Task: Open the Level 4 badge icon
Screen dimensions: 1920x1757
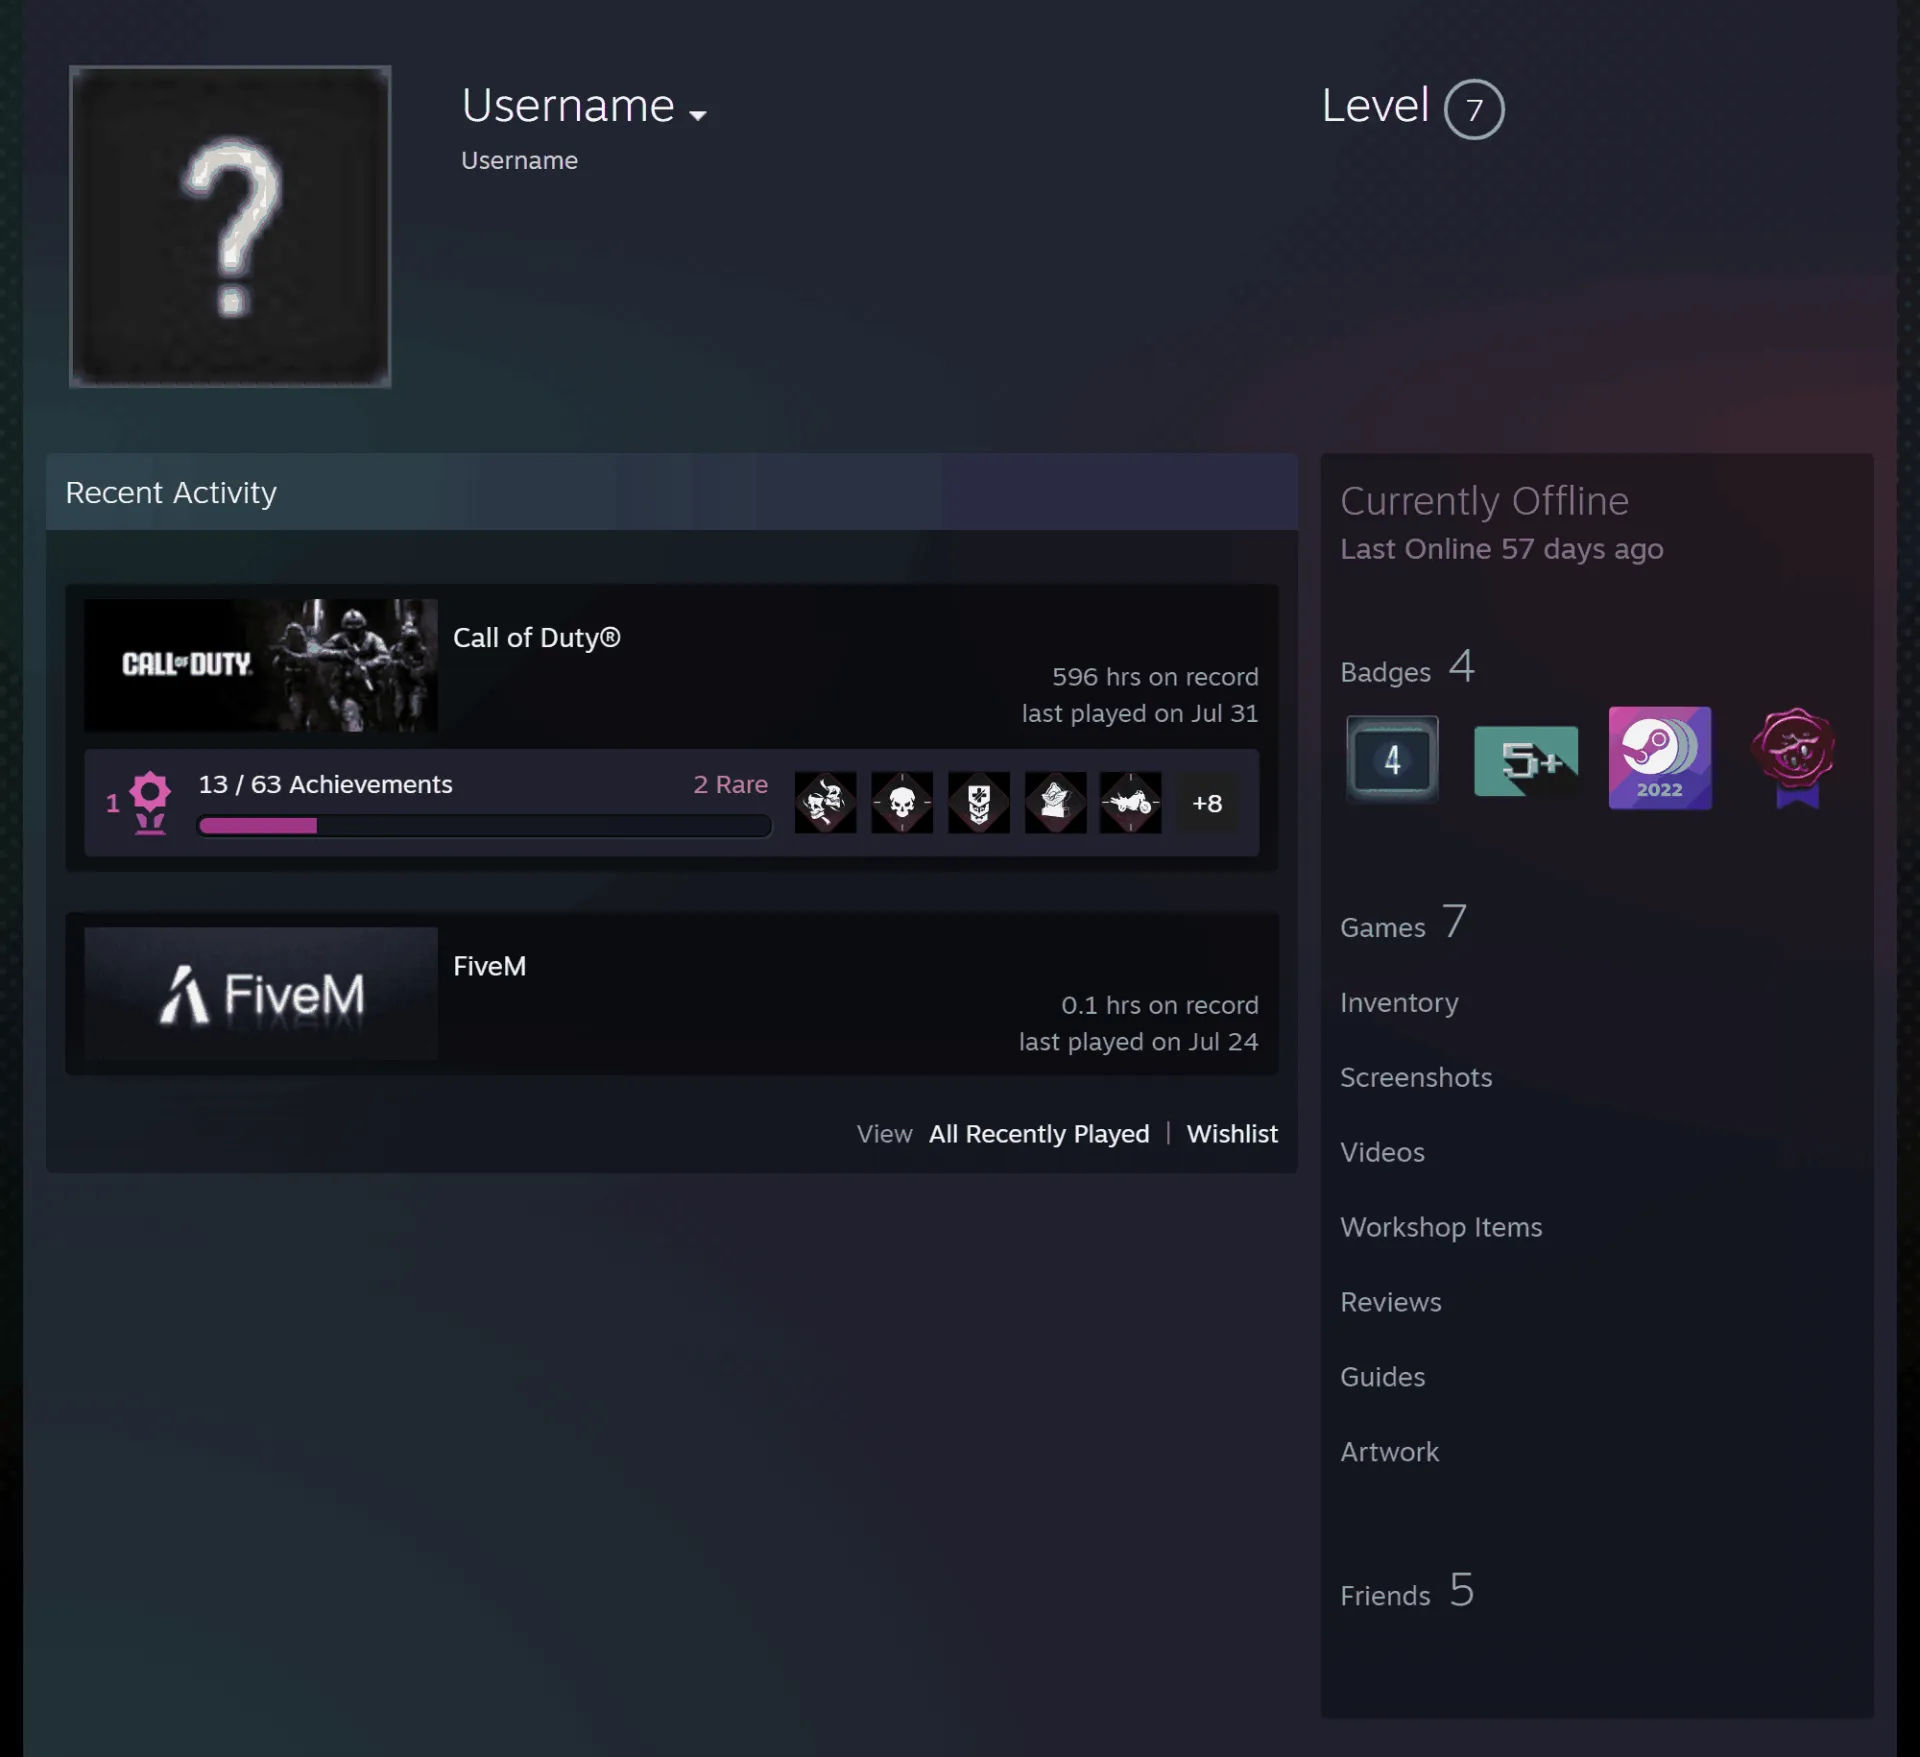Action: [x=1392, y=759]
